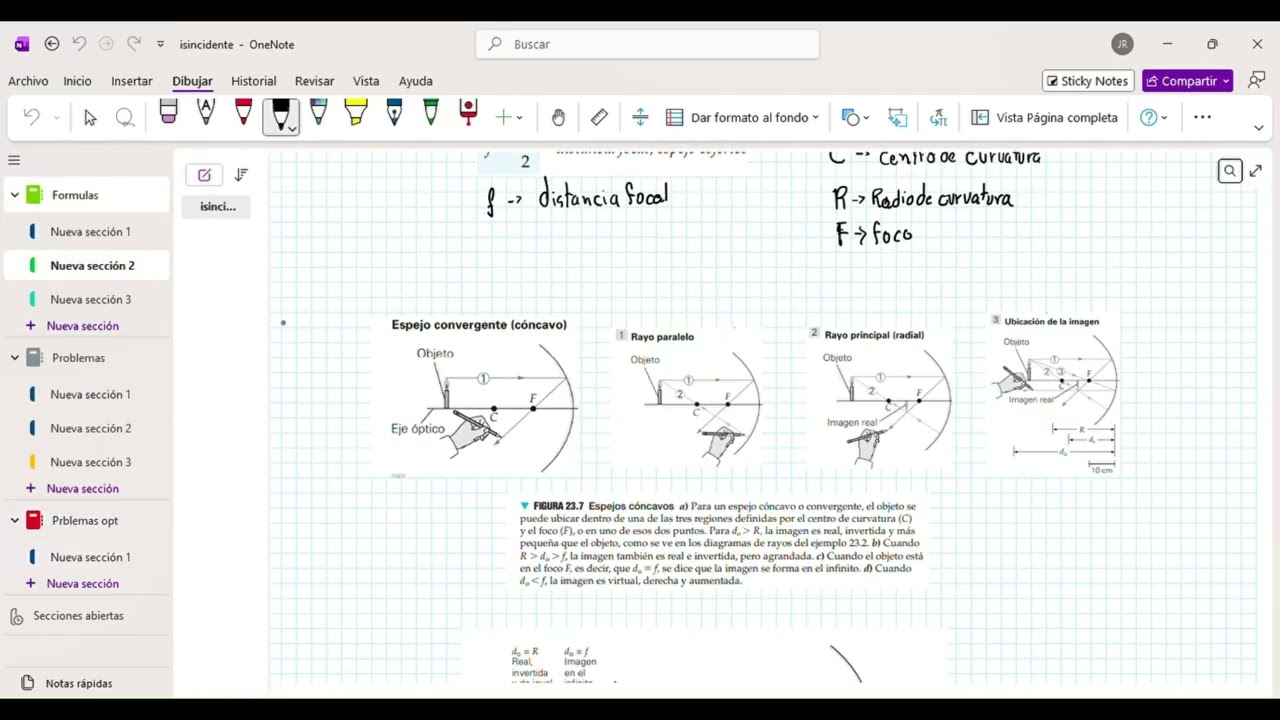Image resolution: width=1280 pixels, height=720 pixels.
Task: Open the more options ellipsis menu
Action: pos(1203,118)
